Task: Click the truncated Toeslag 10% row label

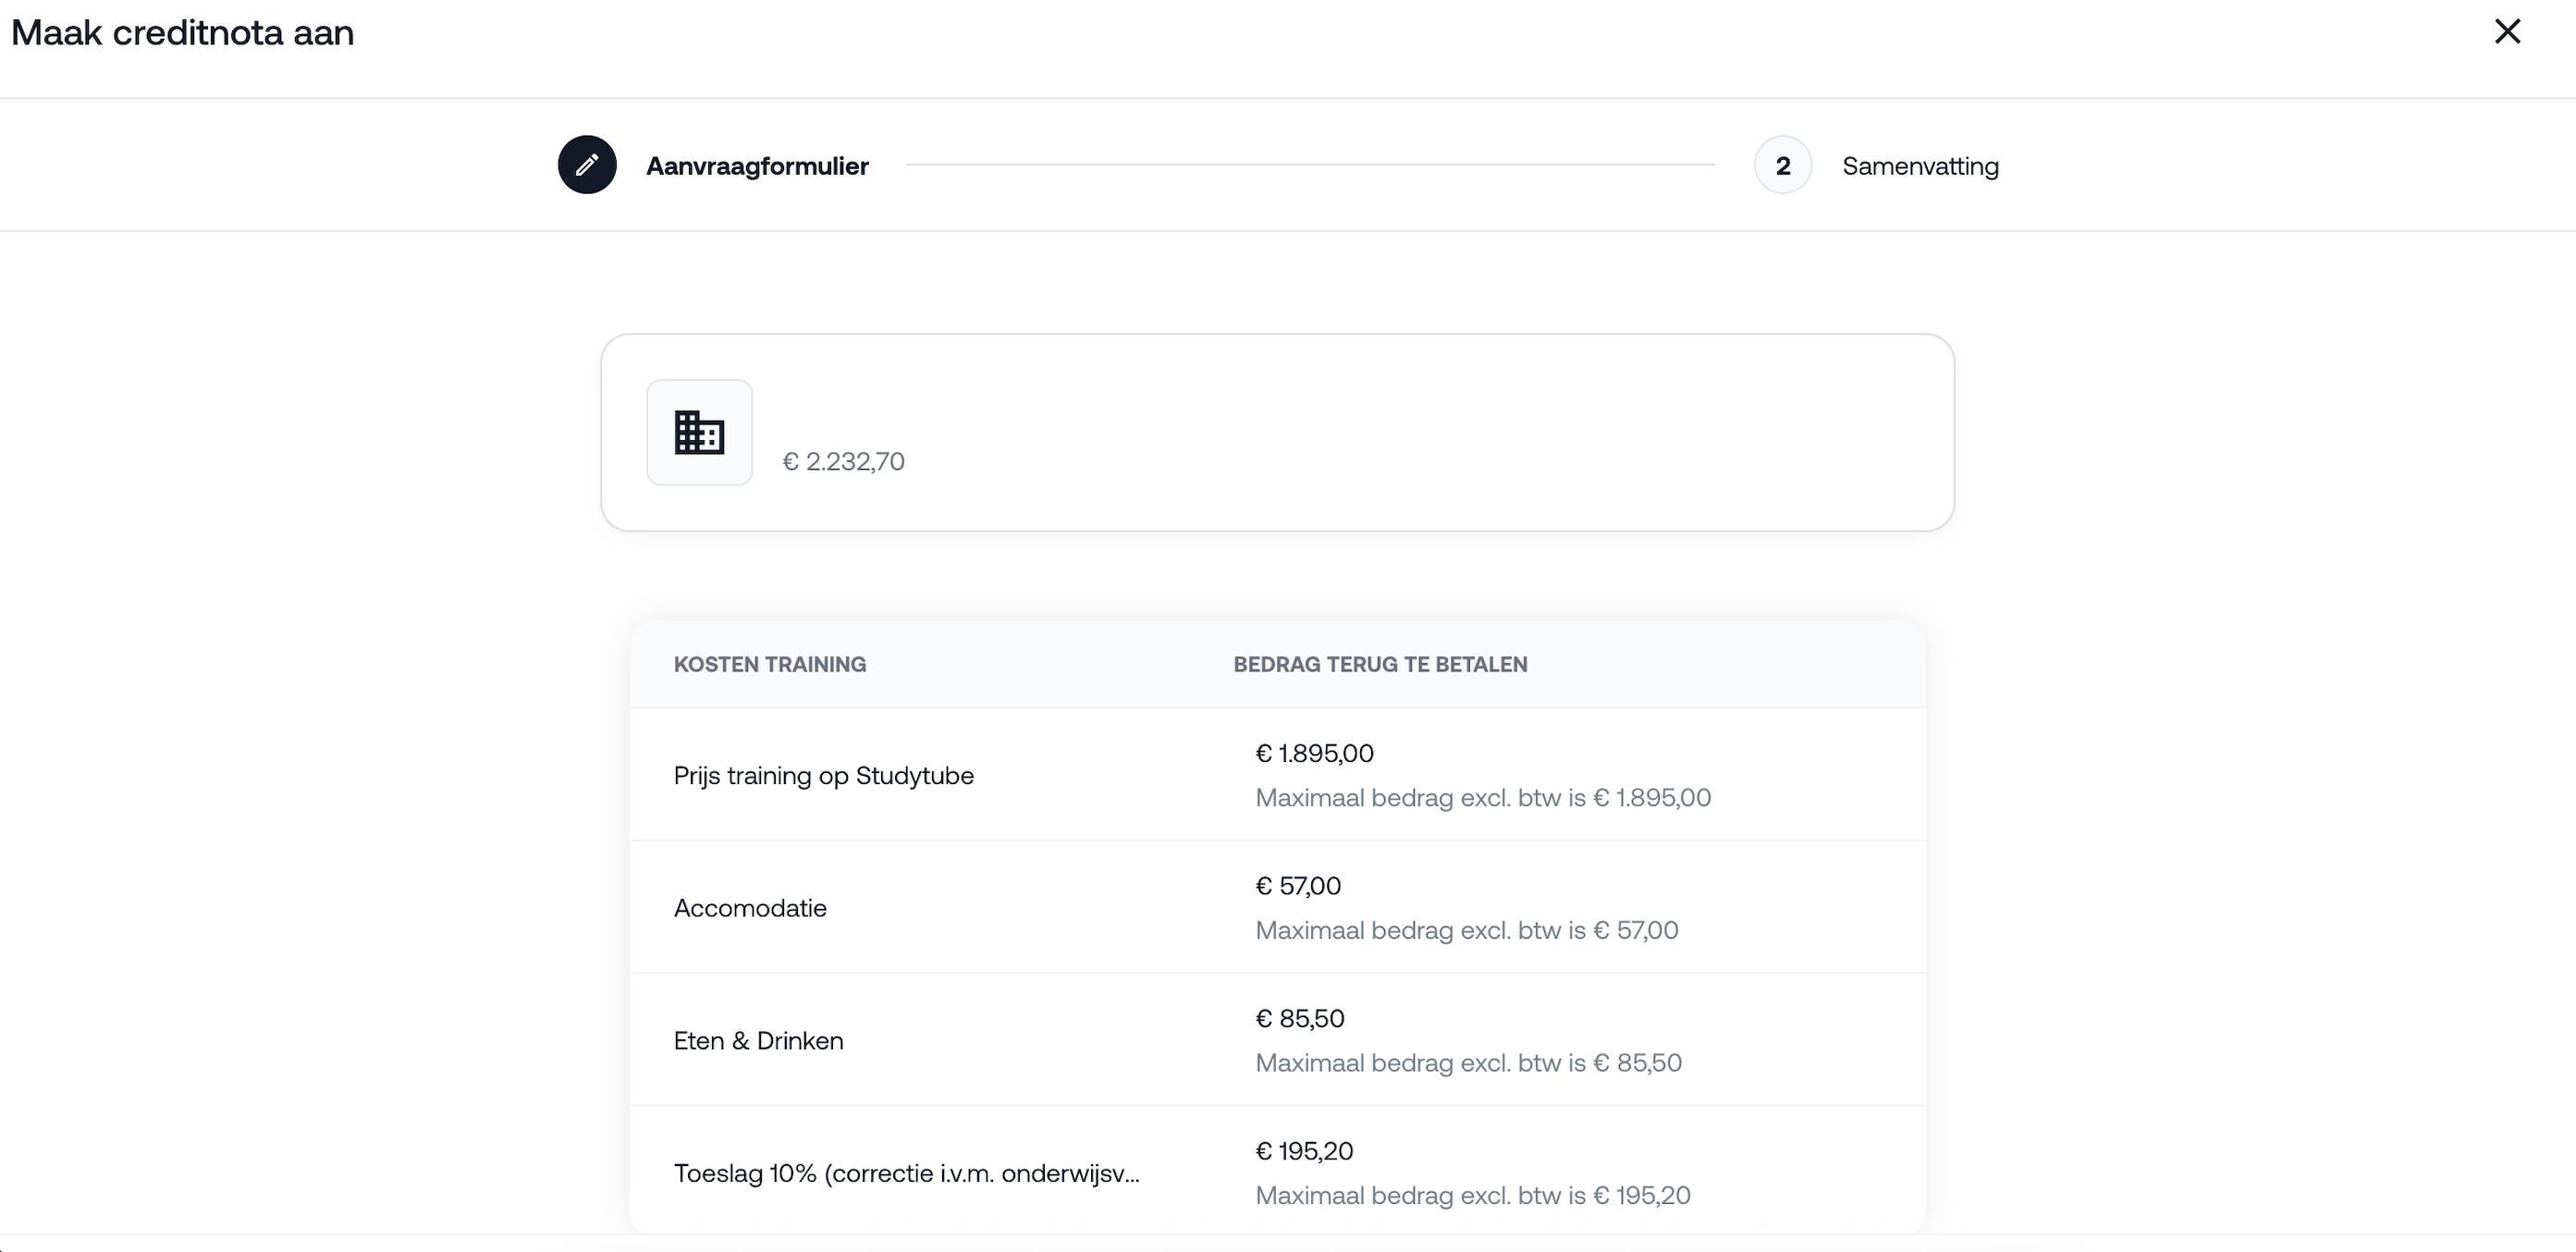Action: pos(906,1173)
